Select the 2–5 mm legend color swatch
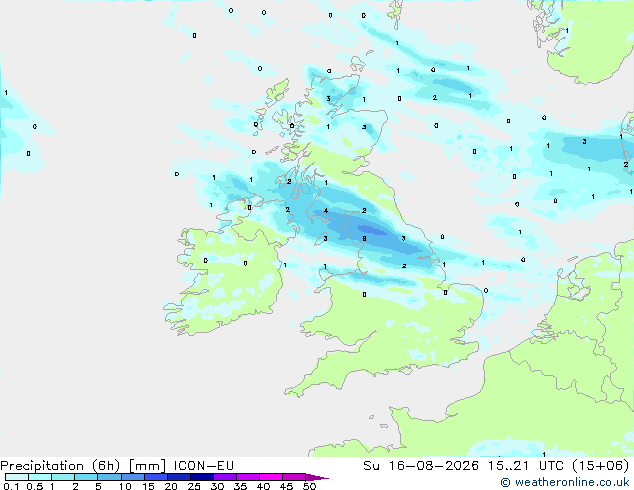The image size is (634, 490). click(x=86, y=477)
